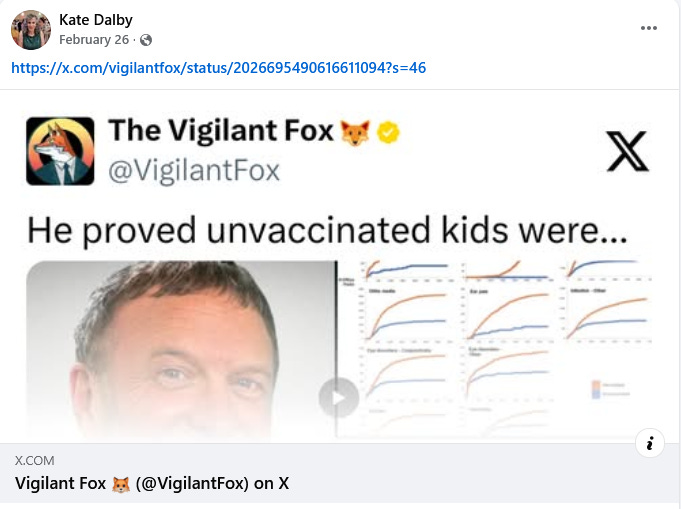Click Kate Dalby's profile picture
This screenshot has width=681, height=509.
31,30
